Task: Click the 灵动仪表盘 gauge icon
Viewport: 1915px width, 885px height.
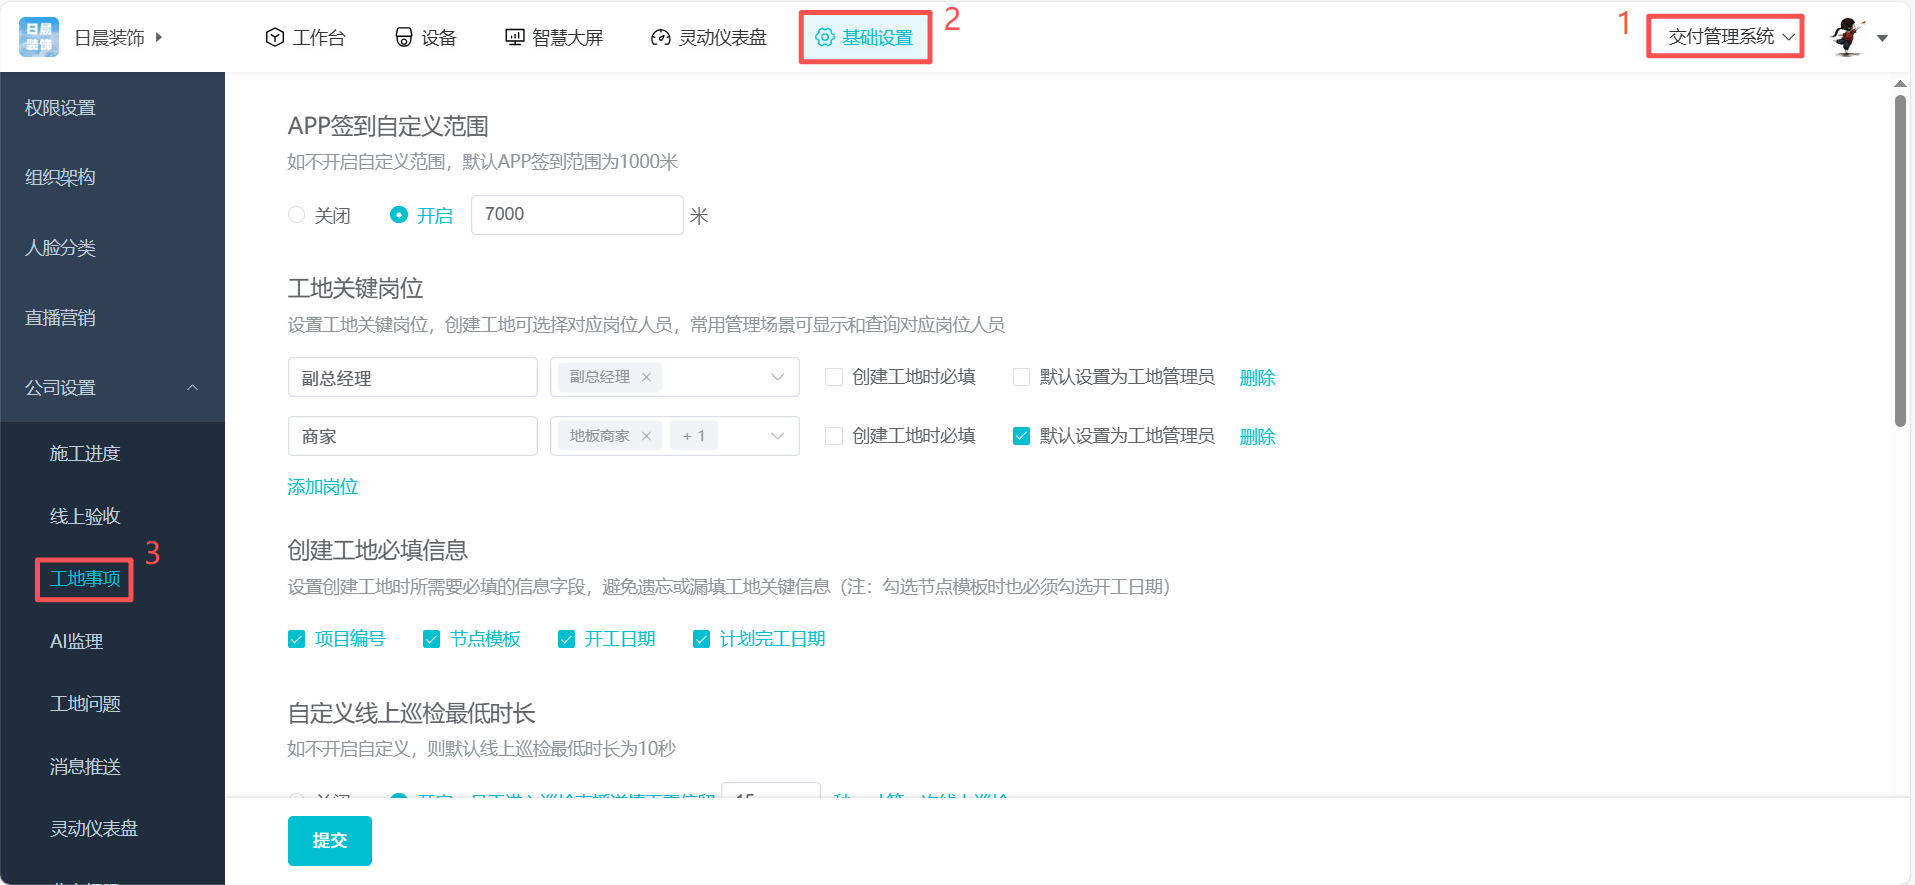Action: pyautogui.click(x=660, y=38)
